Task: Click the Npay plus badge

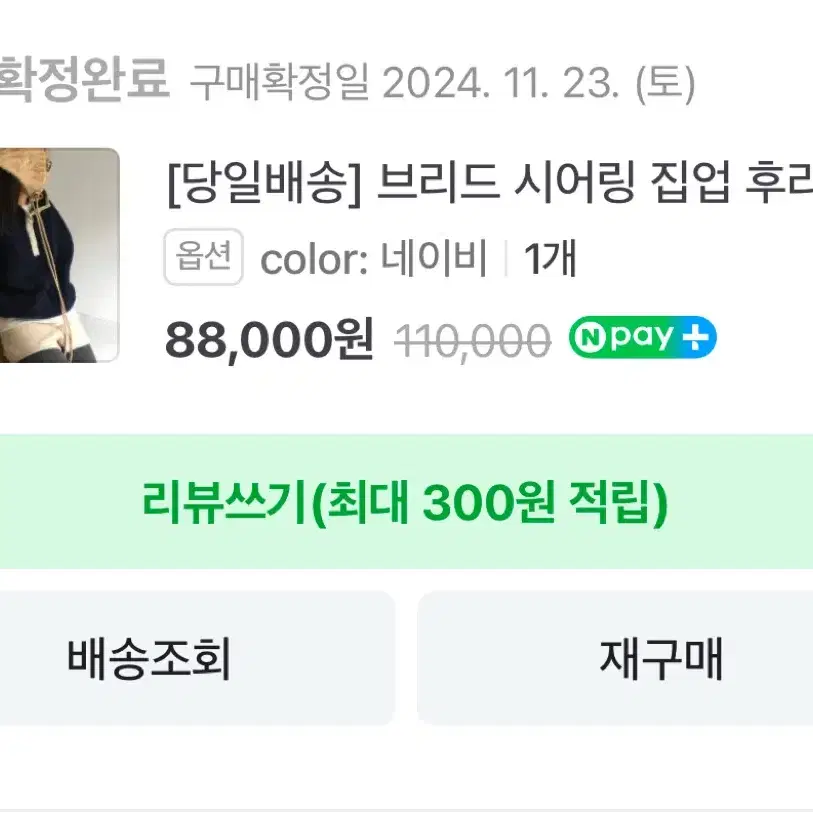Action: 642,338
